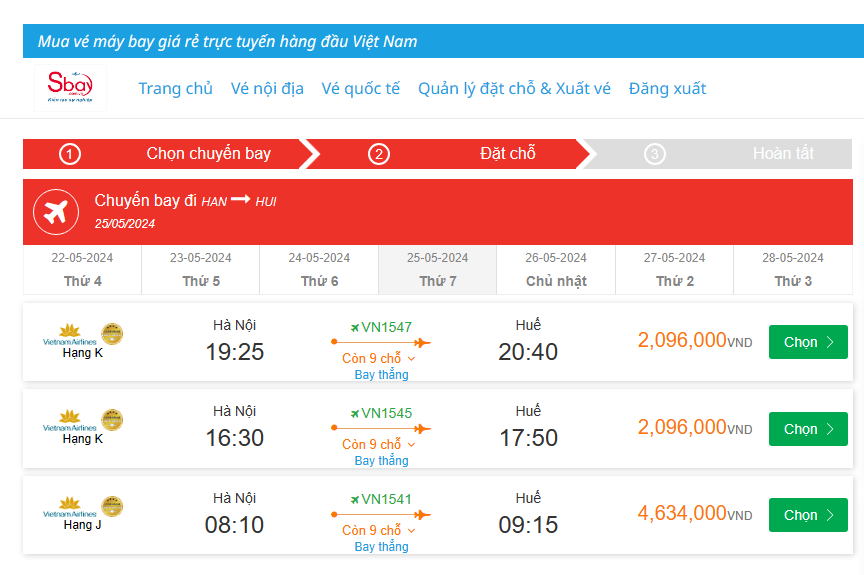Click Chọn for the 4,634,000 VND flight
The width and height of the screenshot is (864, 575).
(808, 515)
